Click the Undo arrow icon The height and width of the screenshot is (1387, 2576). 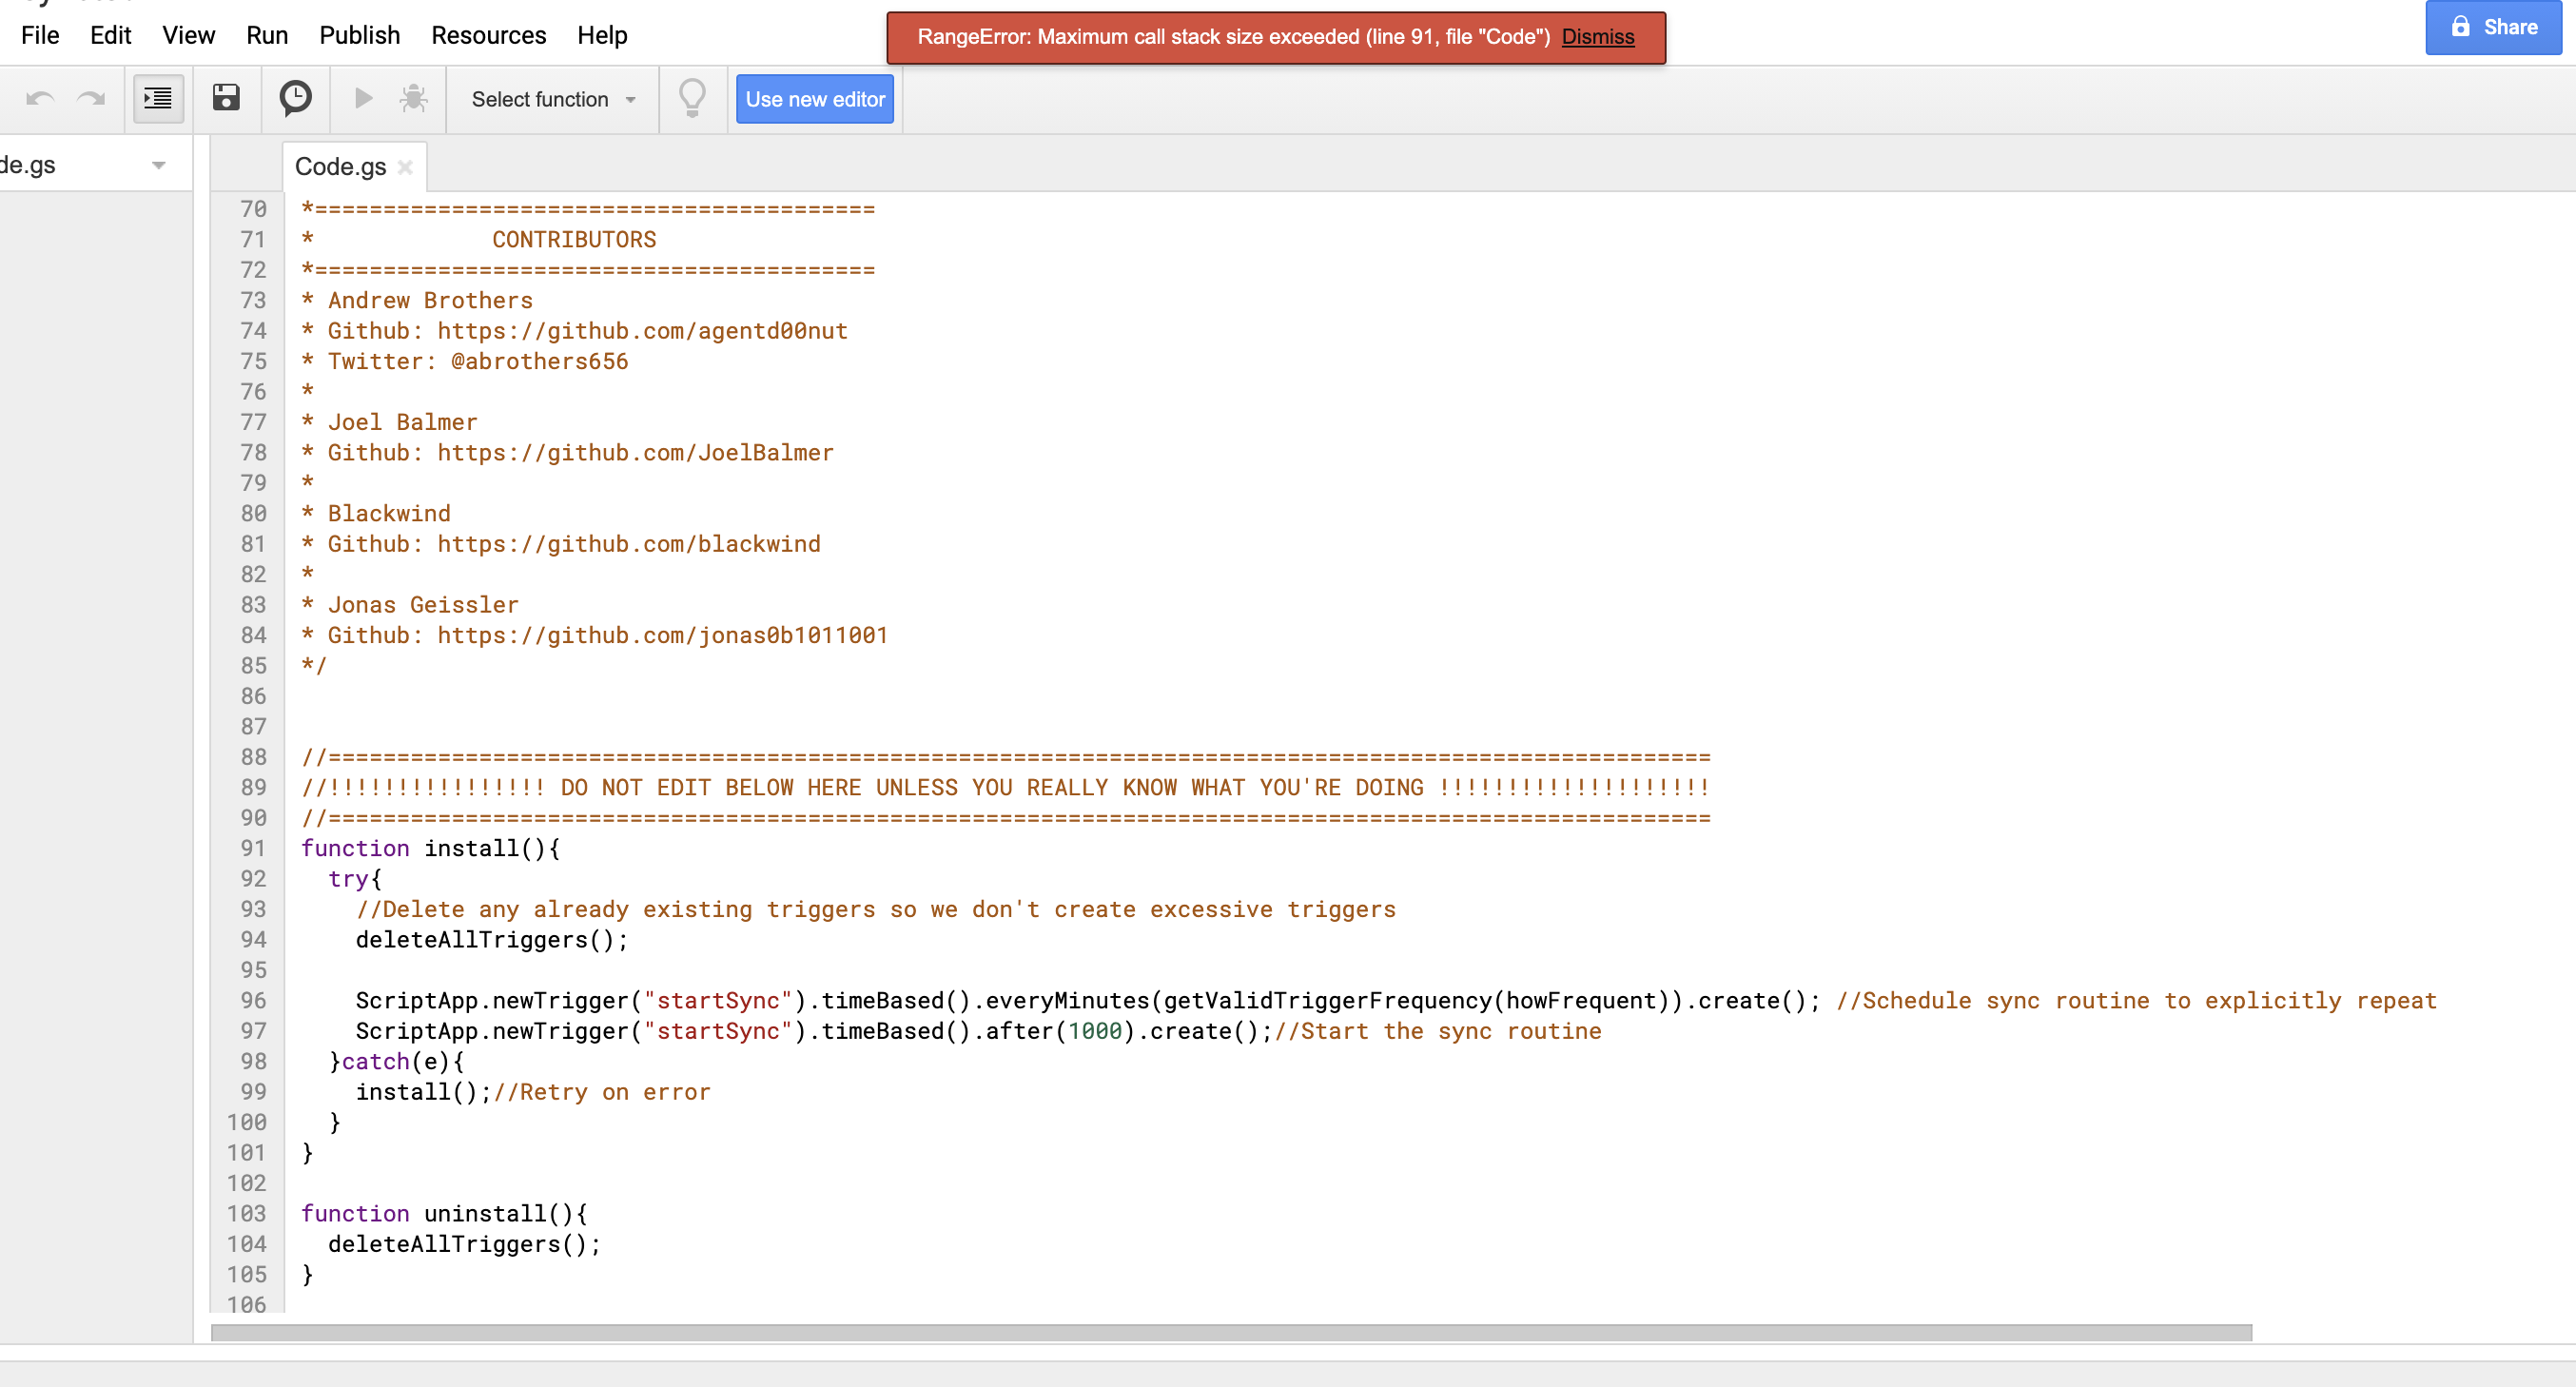point(40,98)
